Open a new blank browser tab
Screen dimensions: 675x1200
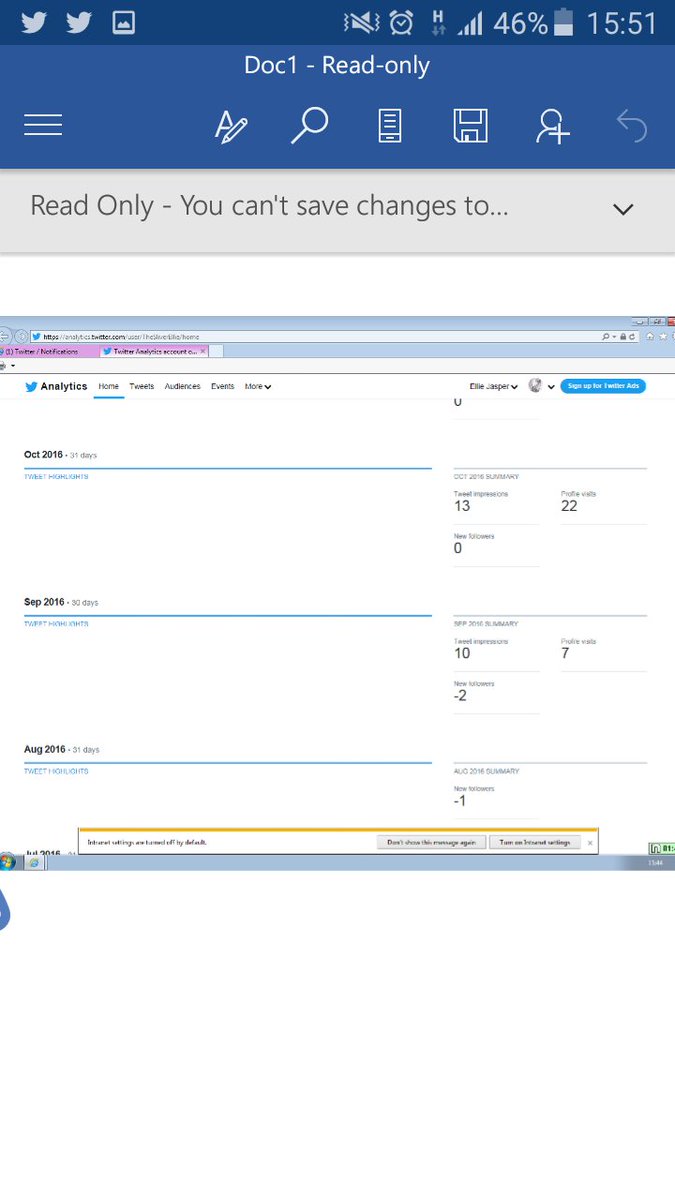tap(216, 351)
